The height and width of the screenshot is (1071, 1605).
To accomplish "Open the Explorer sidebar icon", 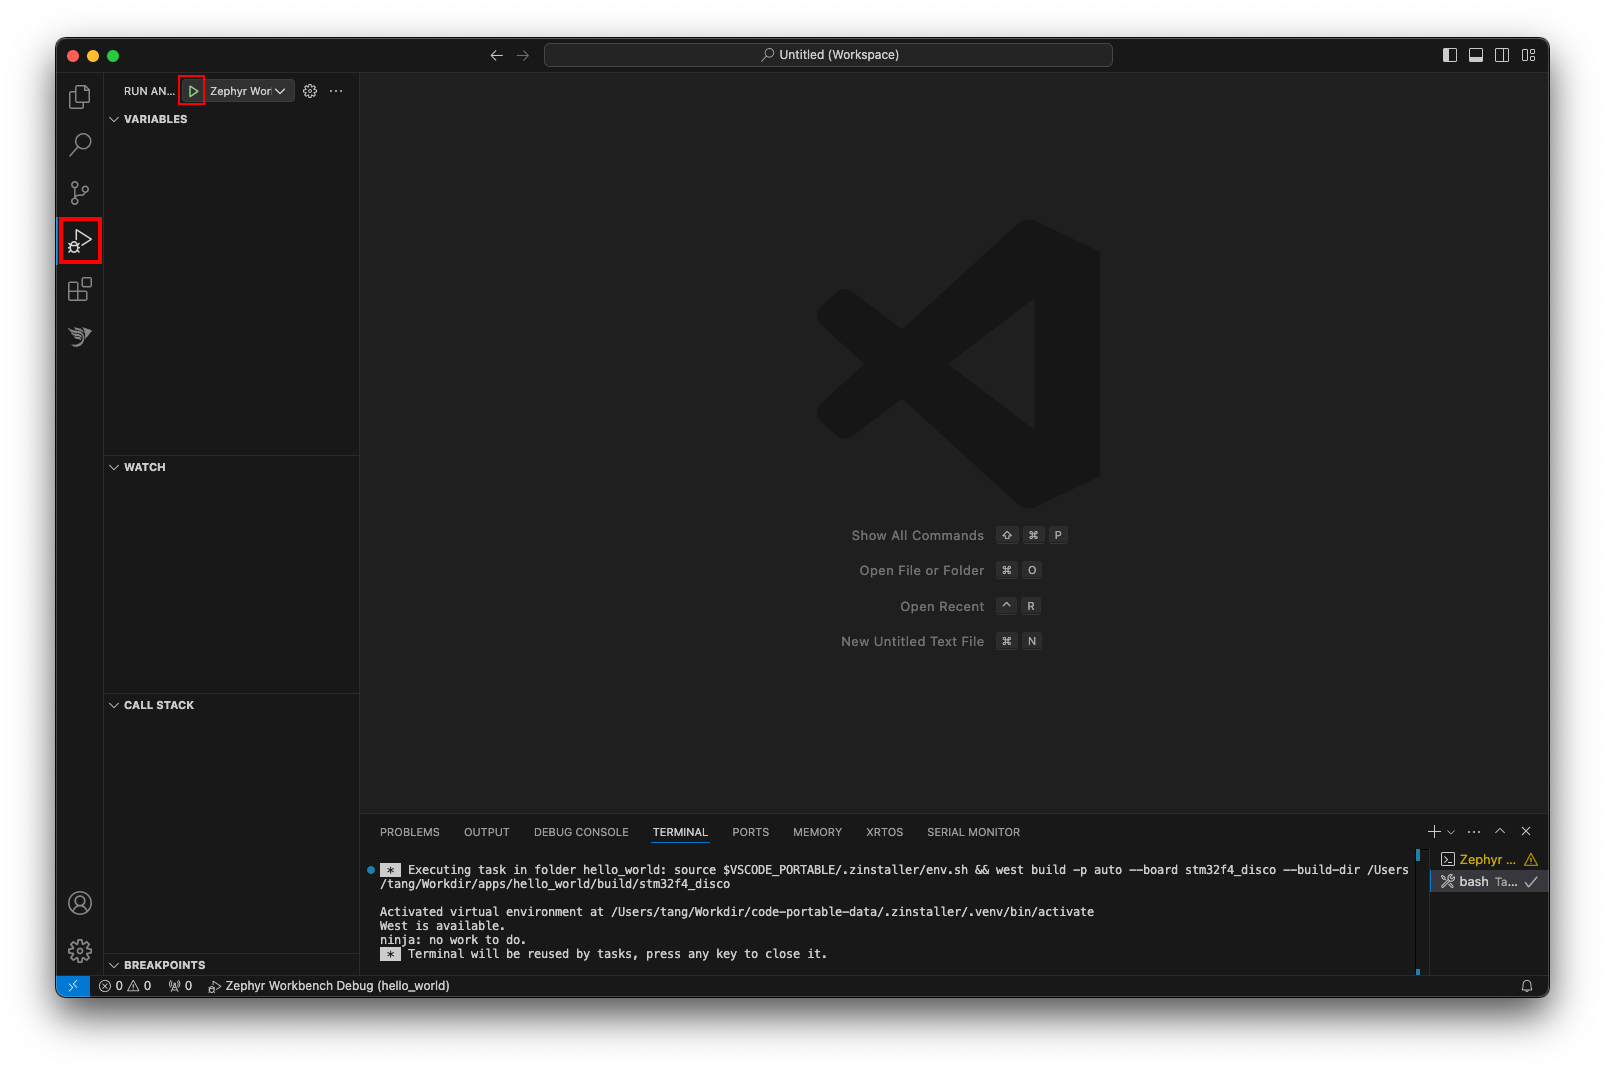I will click(80, 96).
